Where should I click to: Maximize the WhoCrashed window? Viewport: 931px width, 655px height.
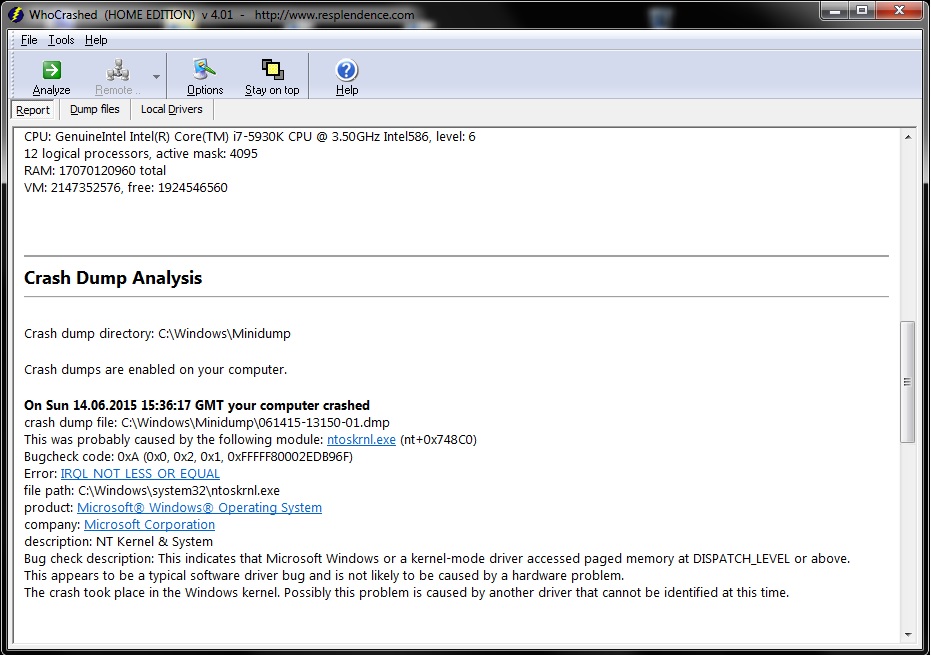coord(862,11)
